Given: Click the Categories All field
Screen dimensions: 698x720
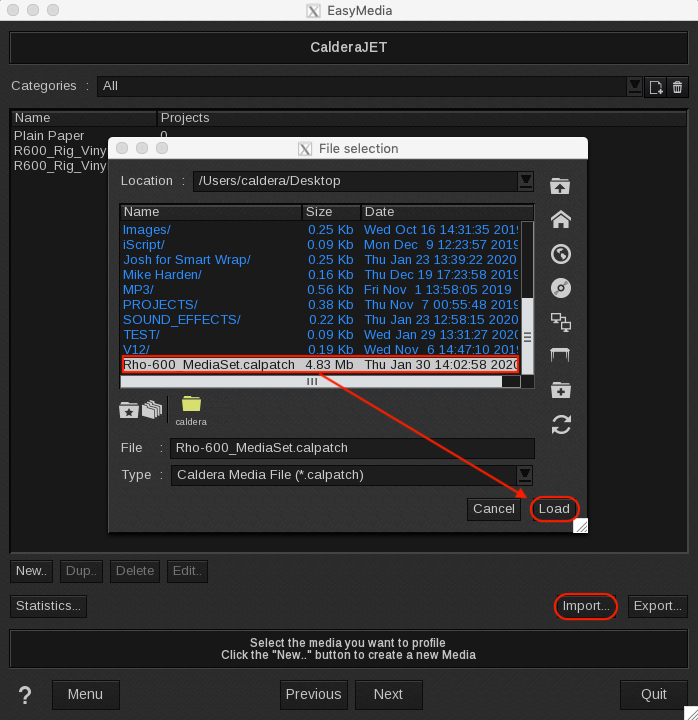Looking at the screenshot, I should tap(362, 86).
